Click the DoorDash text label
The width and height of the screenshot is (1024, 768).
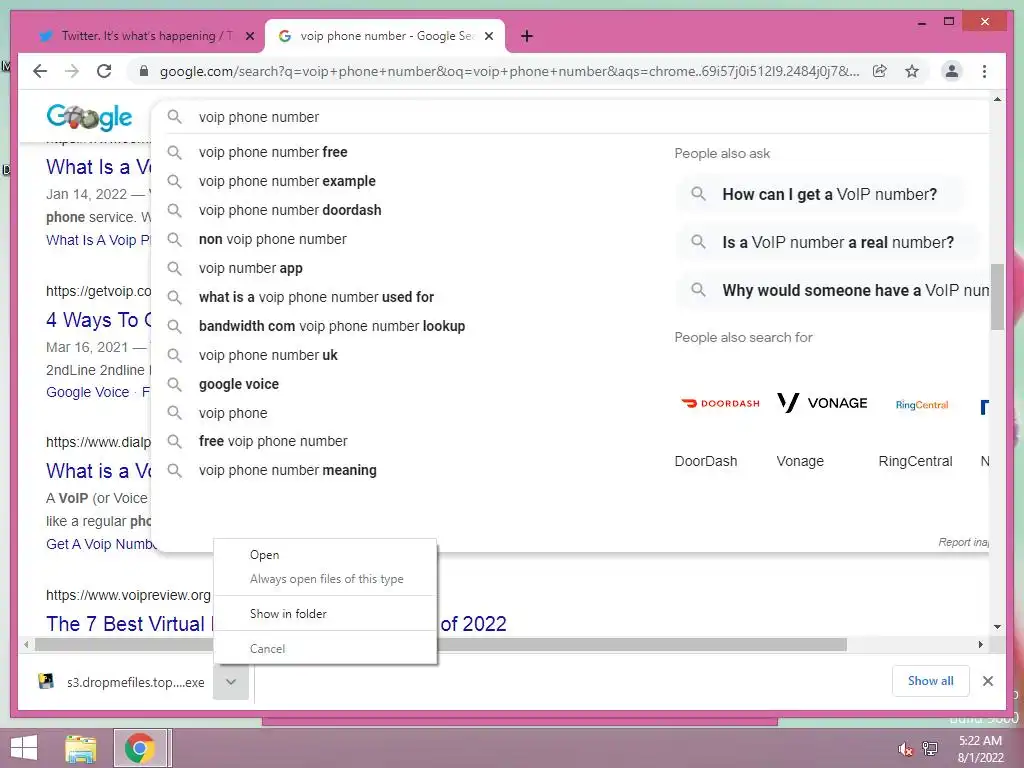click(x=705, y=461)
